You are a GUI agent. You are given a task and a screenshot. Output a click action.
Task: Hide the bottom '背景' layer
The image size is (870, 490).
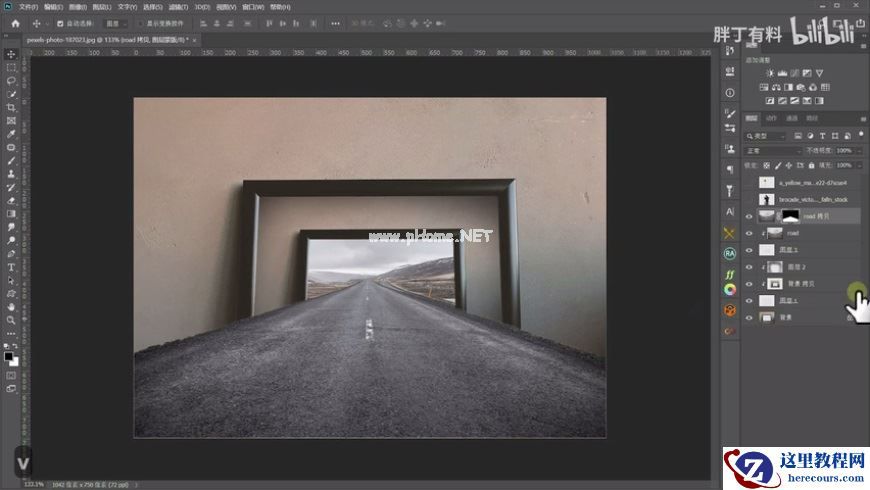click(749, 317)
